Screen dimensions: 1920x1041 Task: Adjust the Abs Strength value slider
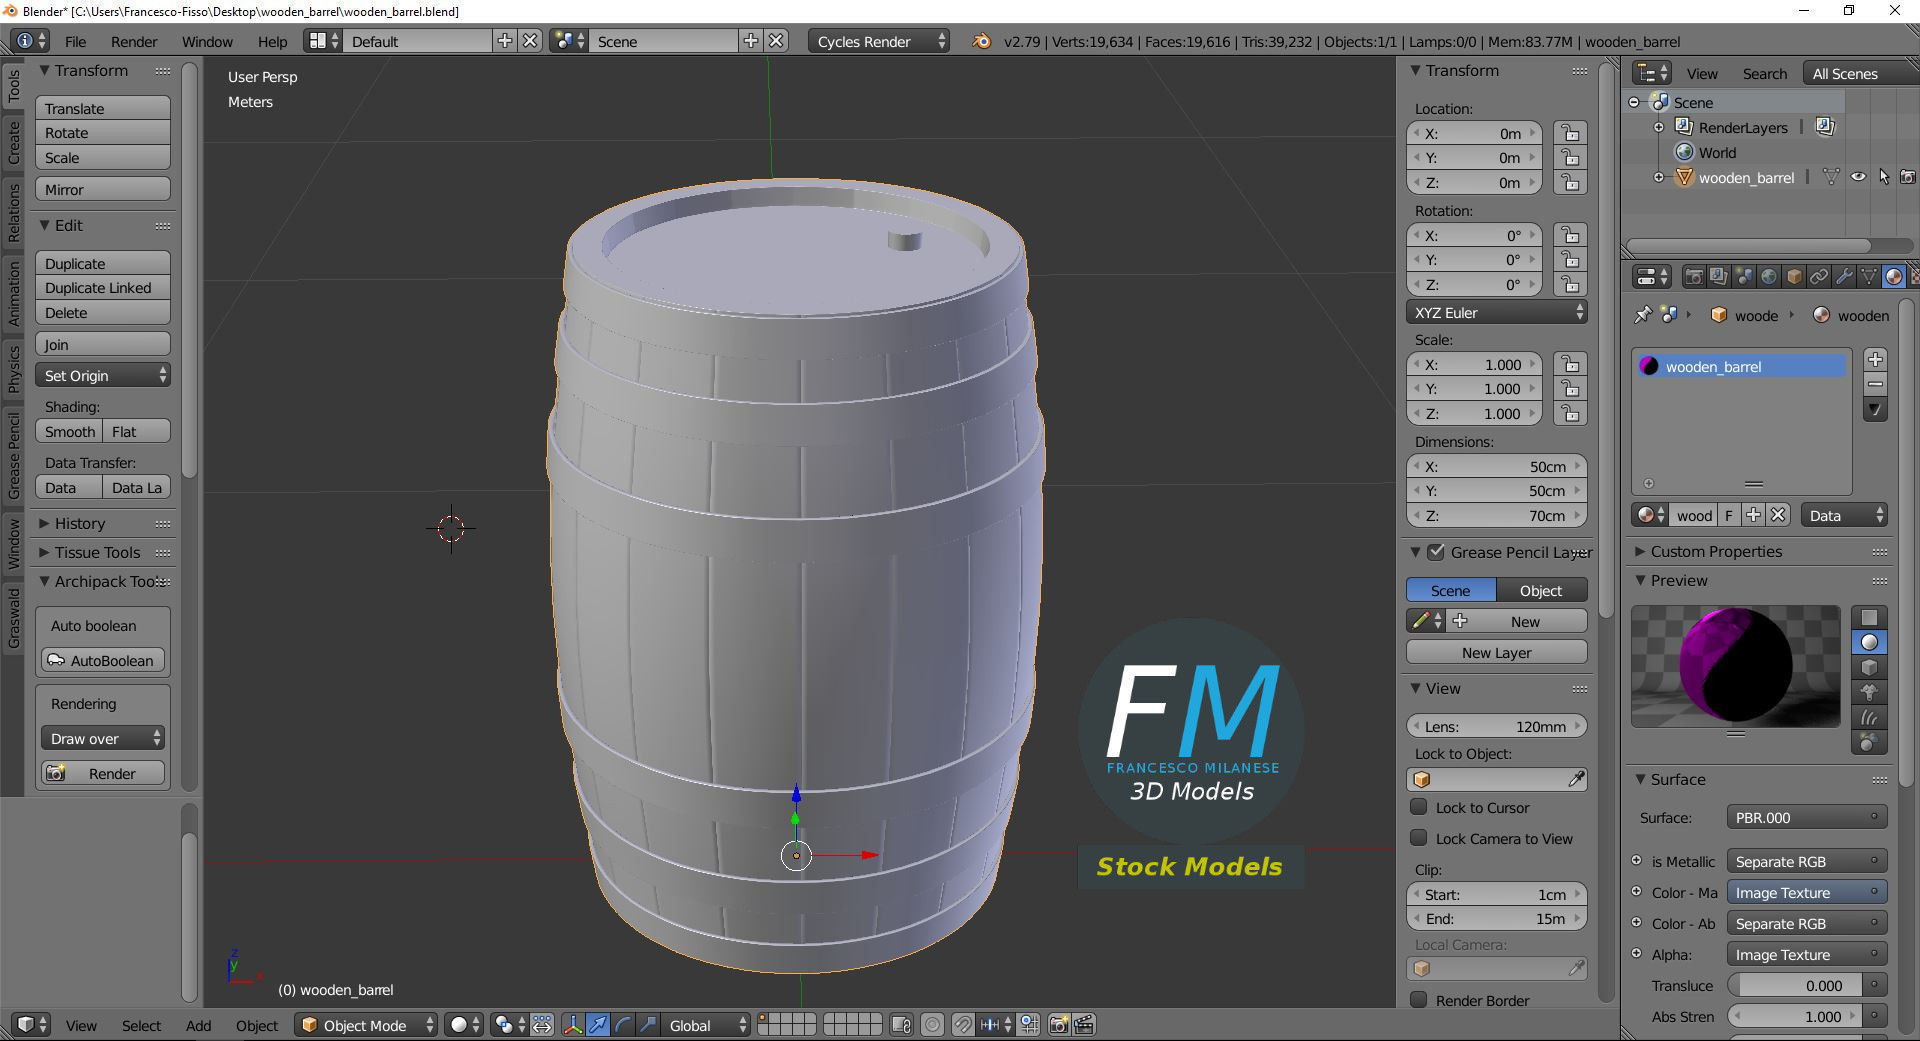[1796, 1016]
